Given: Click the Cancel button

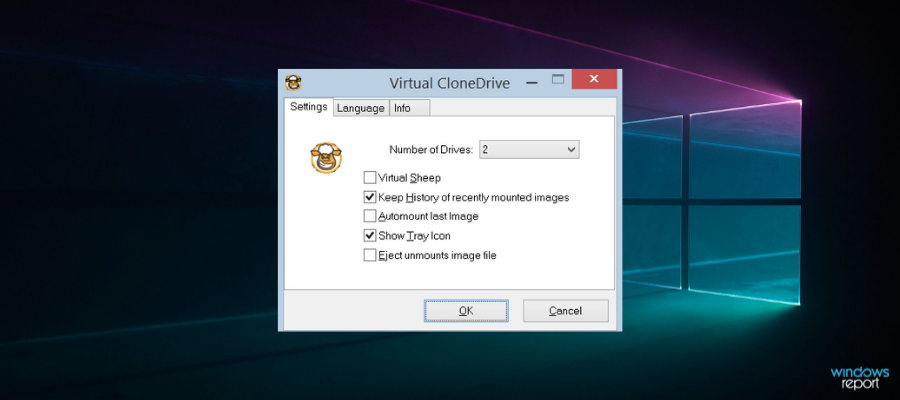Looking at the screenshot, I should (565, 310).
